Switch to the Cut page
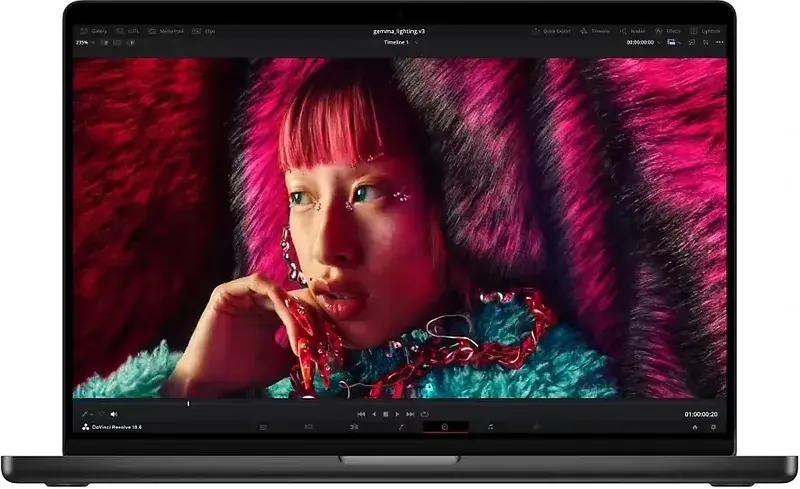The height and width of the screenshot is (489, 800). tap(309, 427)
